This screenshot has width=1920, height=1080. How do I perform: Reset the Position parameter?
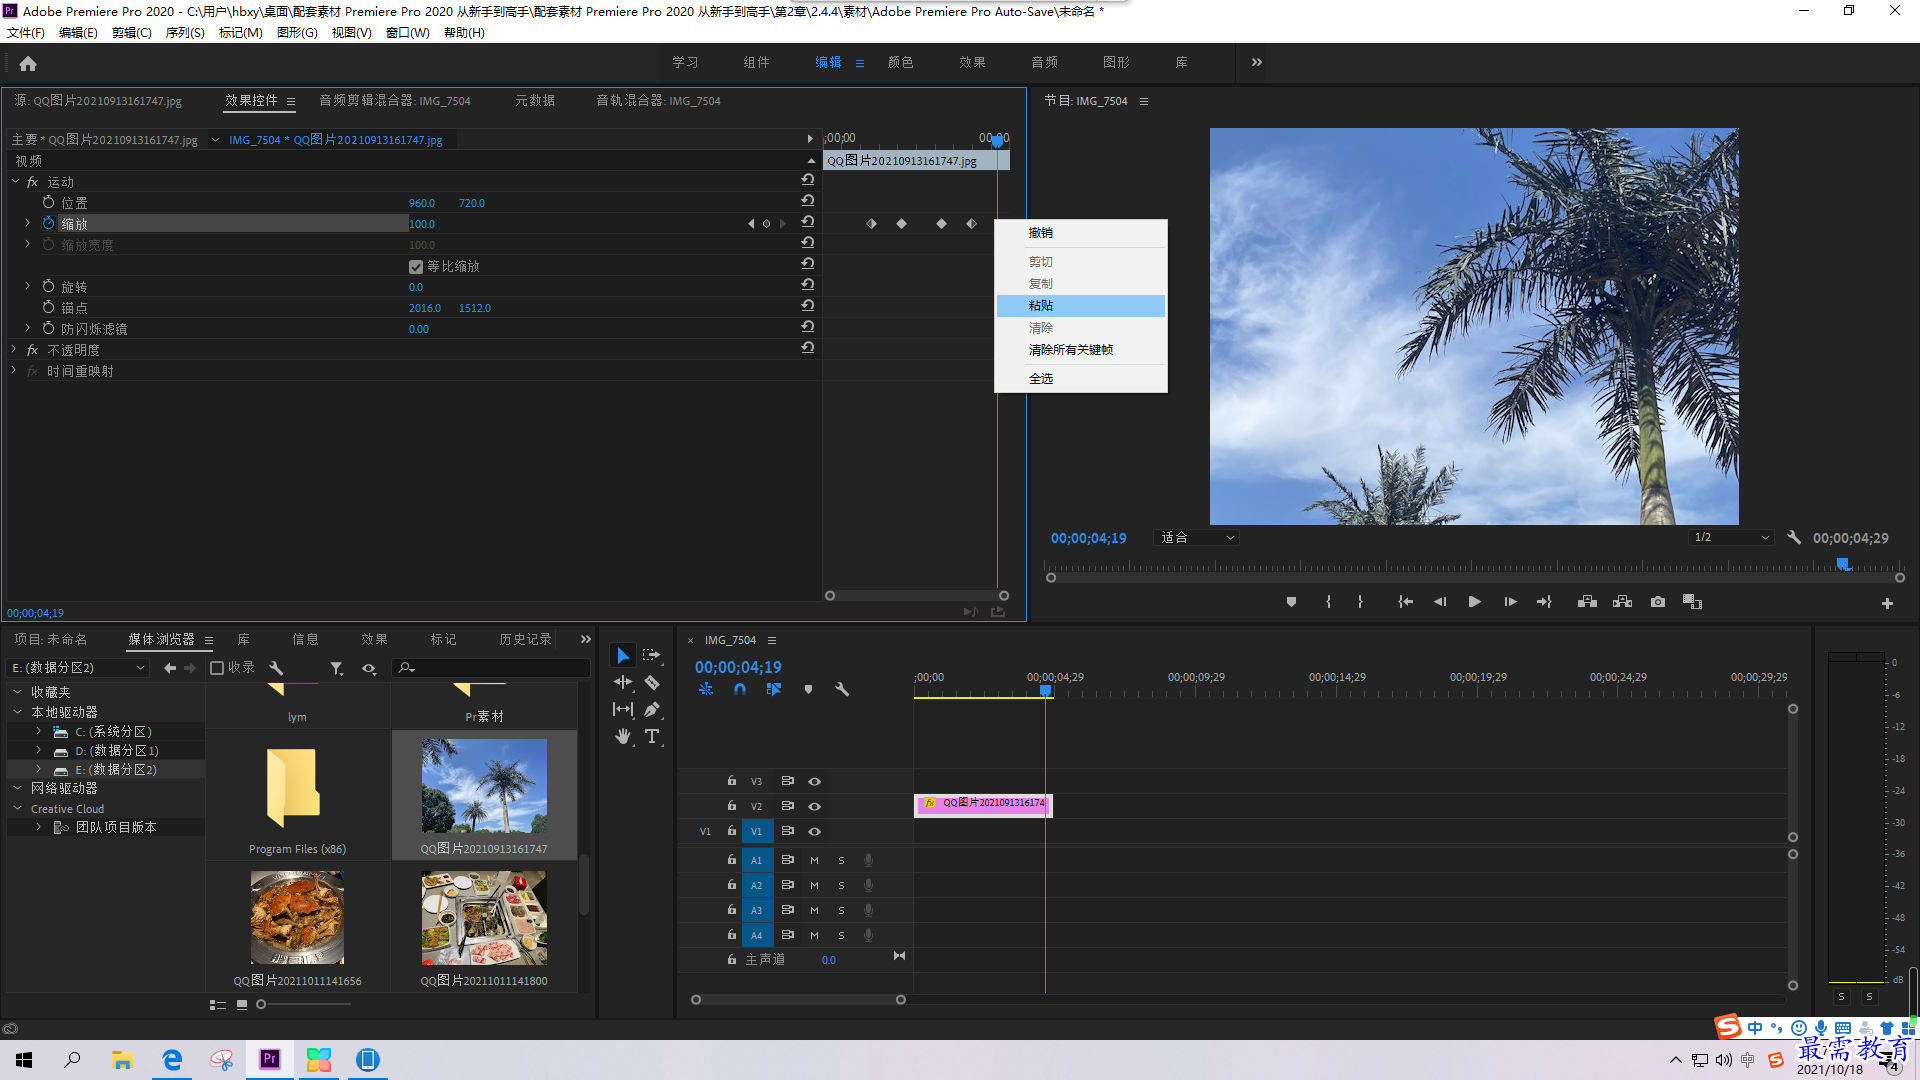[x=807, y=202]
